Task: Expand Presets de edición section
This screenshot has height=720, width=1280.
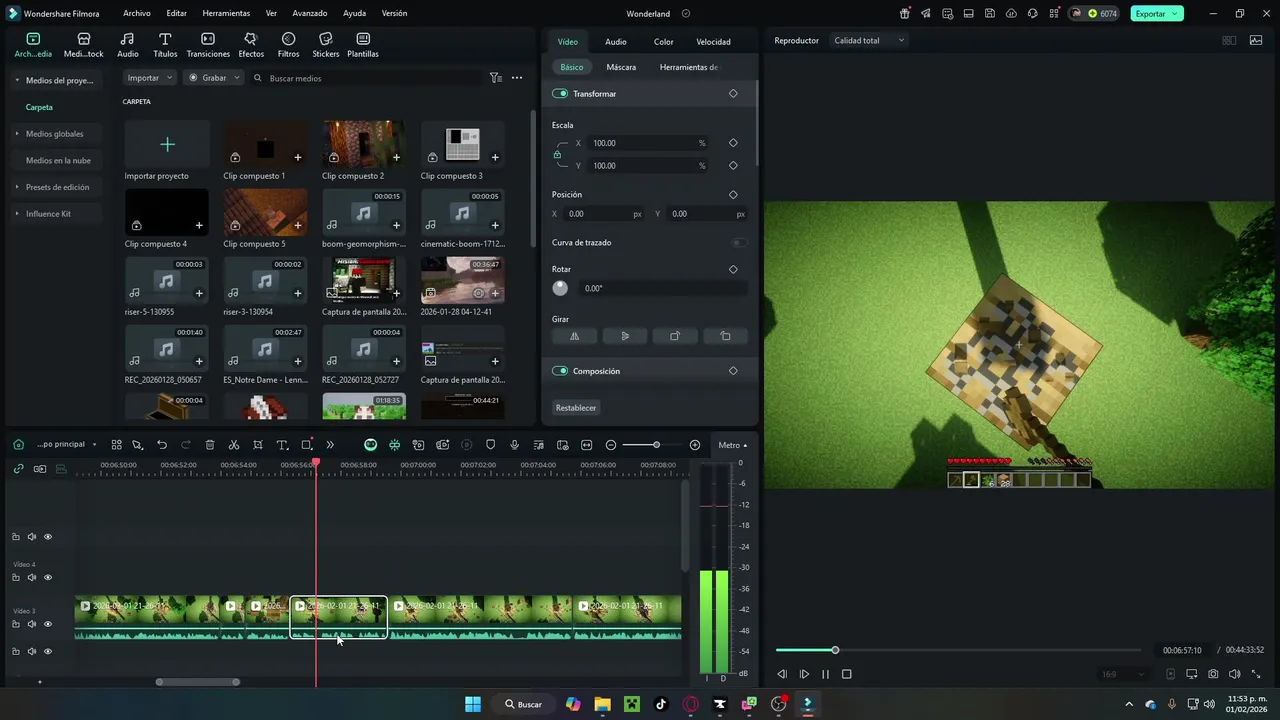Action: point(17,187)
